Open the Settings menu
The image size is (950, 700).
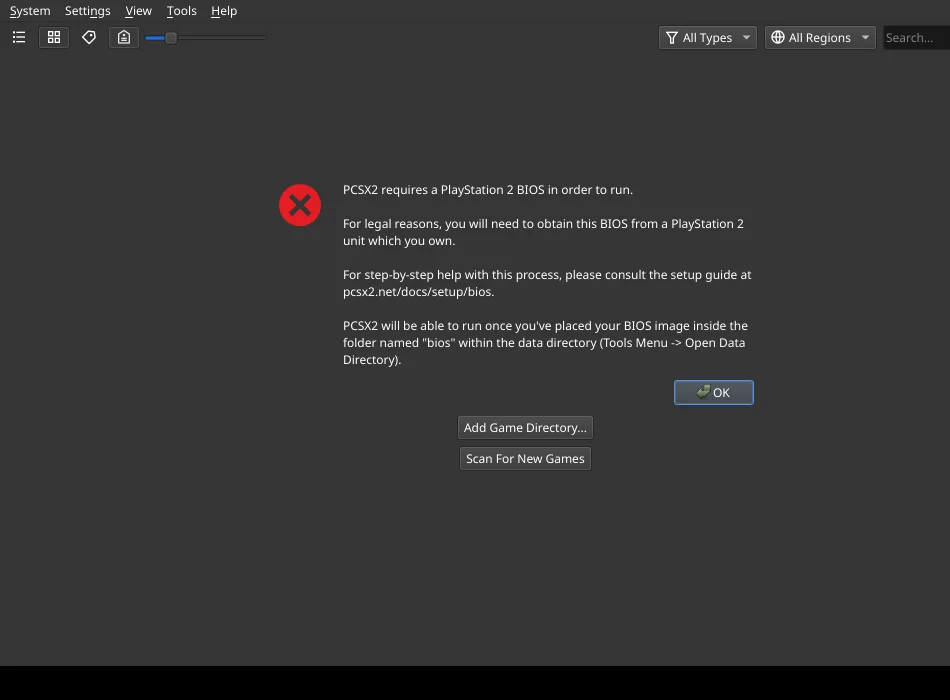pyautogui.click(x=88, y=11)
